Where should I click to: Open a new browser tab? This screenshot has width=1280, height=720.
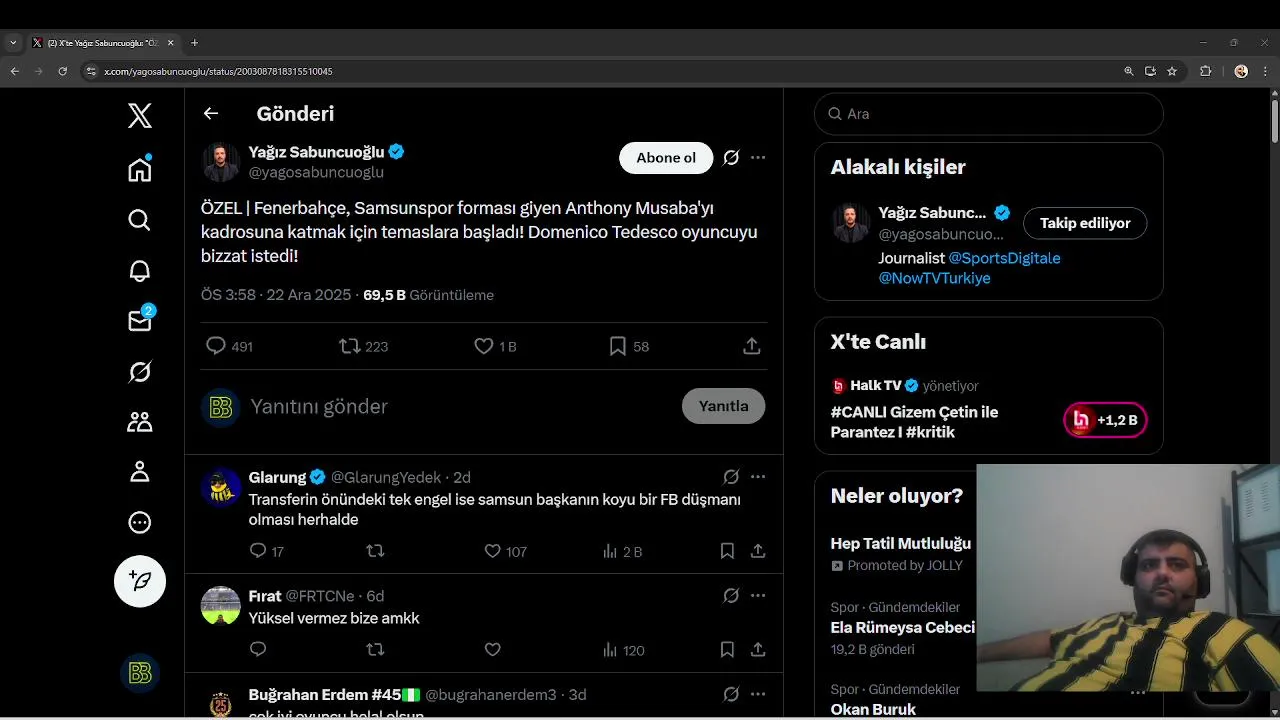[194, 43]
